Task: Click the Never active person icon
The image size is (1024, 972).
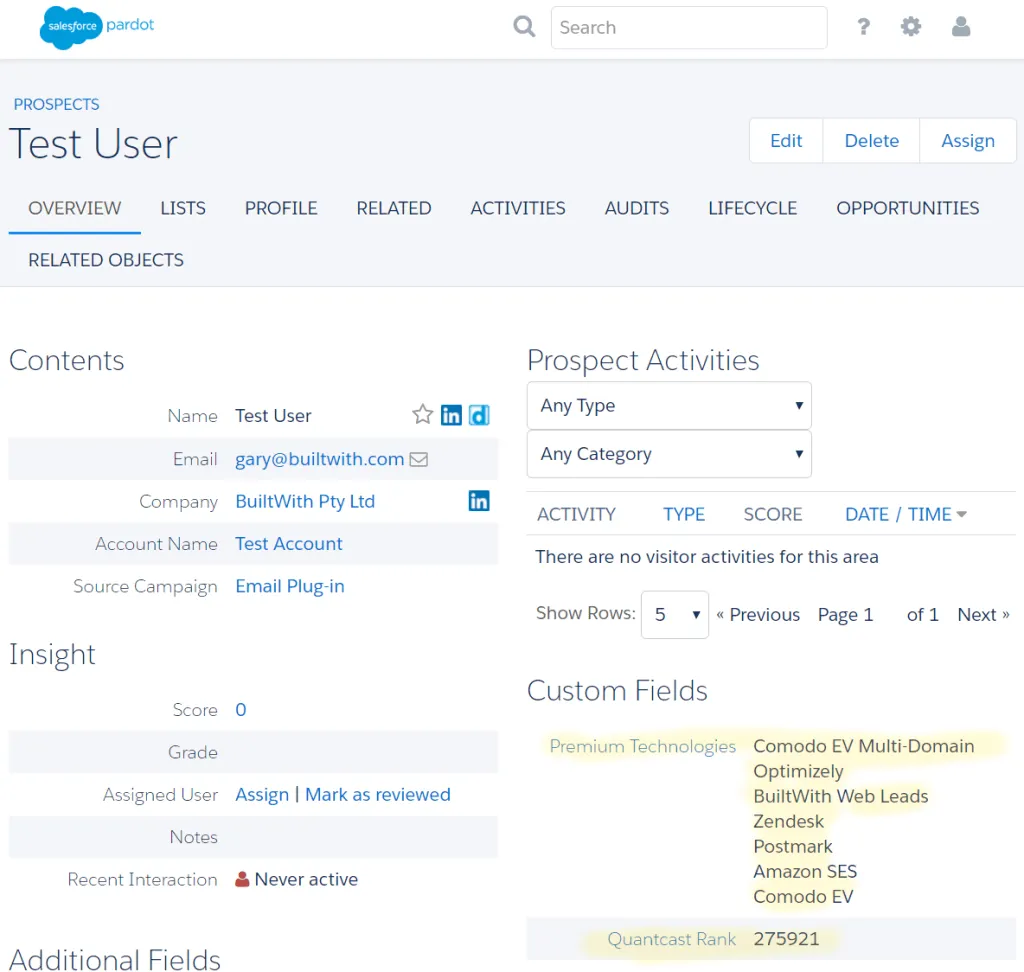Action: click(240, 879)
